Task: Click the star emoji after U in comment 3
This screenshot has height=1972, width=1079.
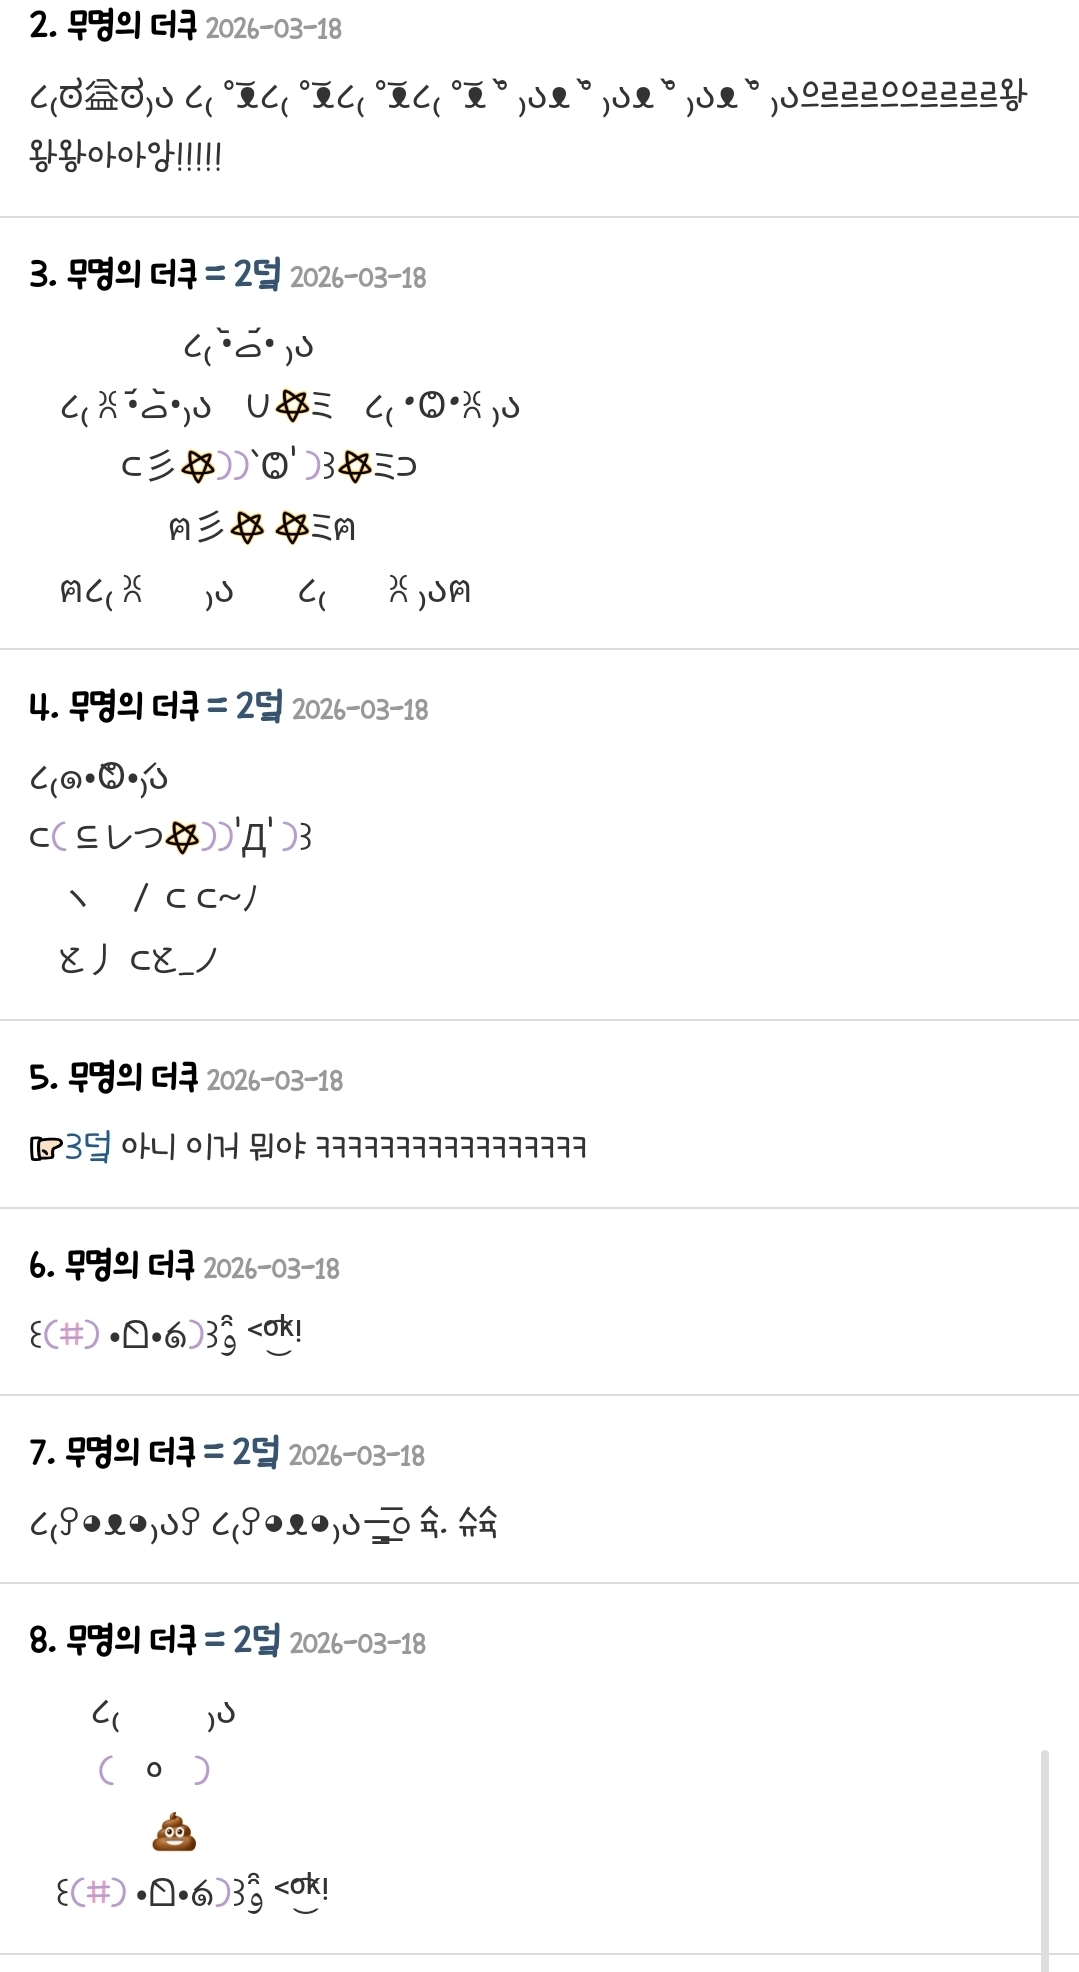Action: [x=291, y=405]
